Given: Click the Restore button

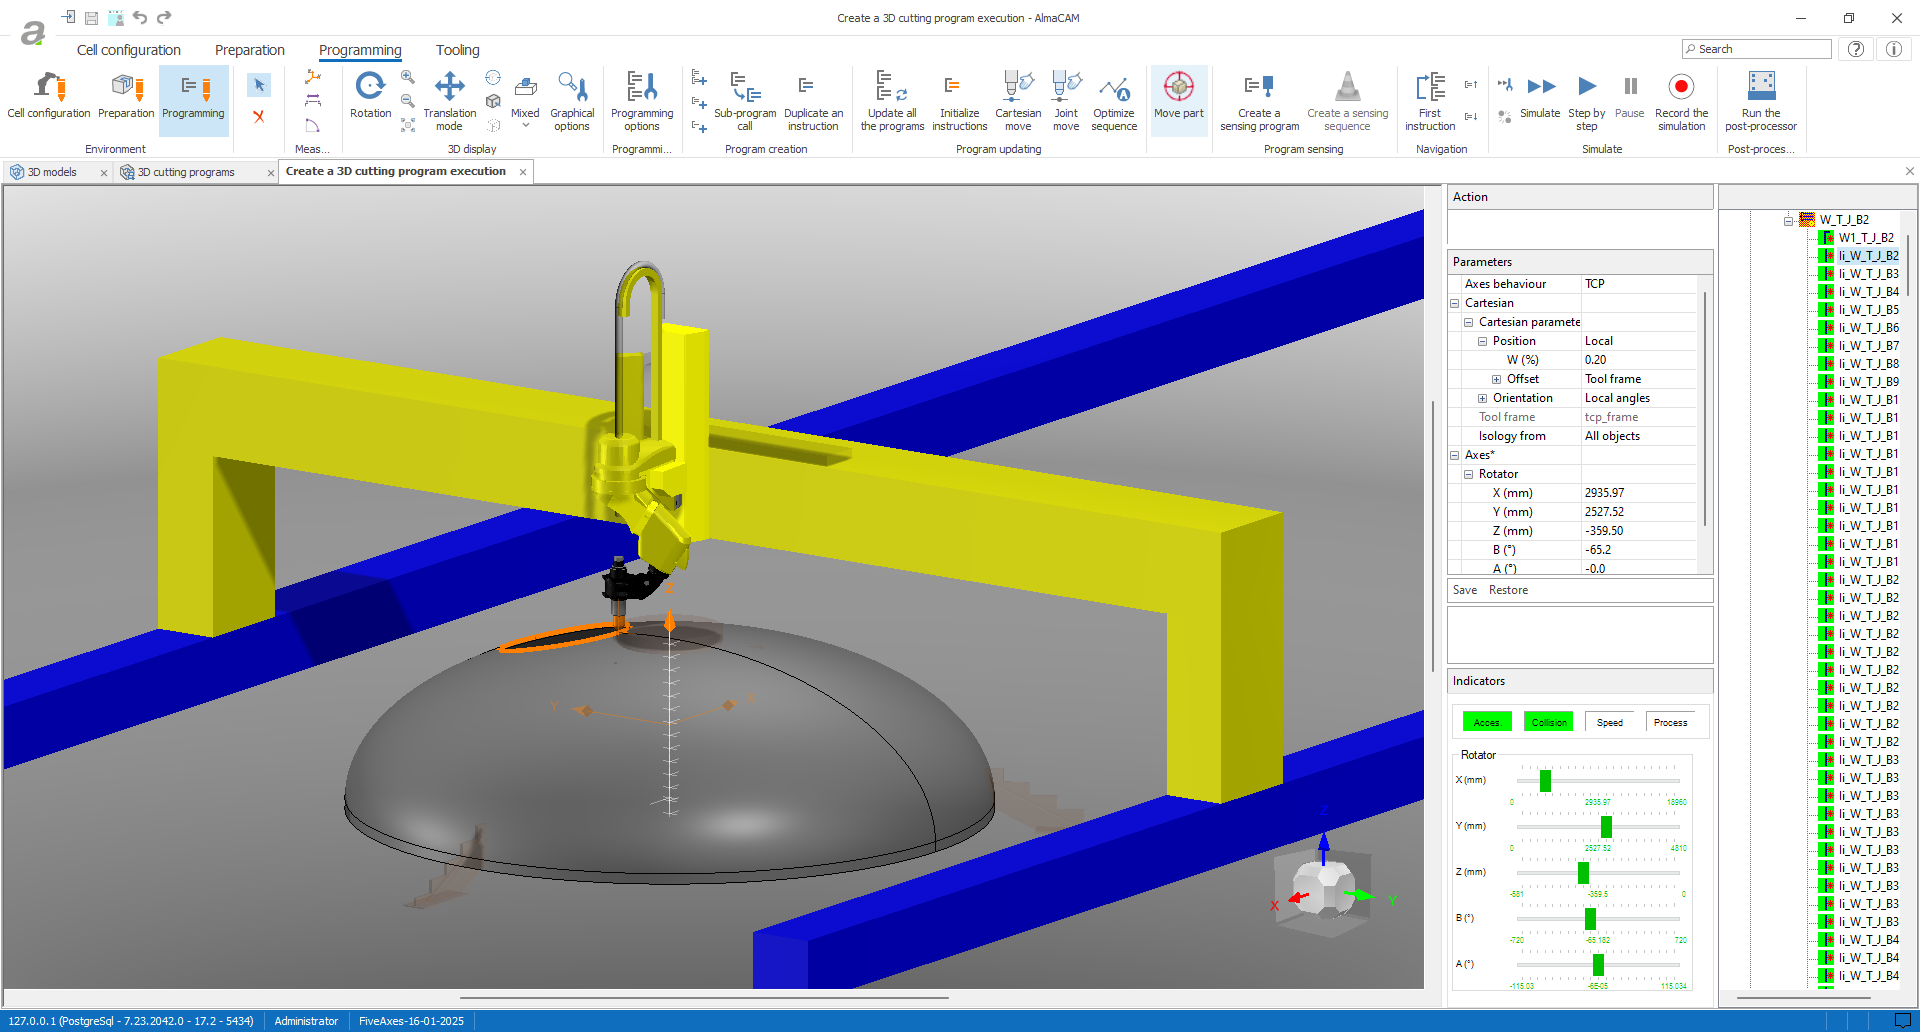Looking at the screenshot, I should (x=1508, y=590).
